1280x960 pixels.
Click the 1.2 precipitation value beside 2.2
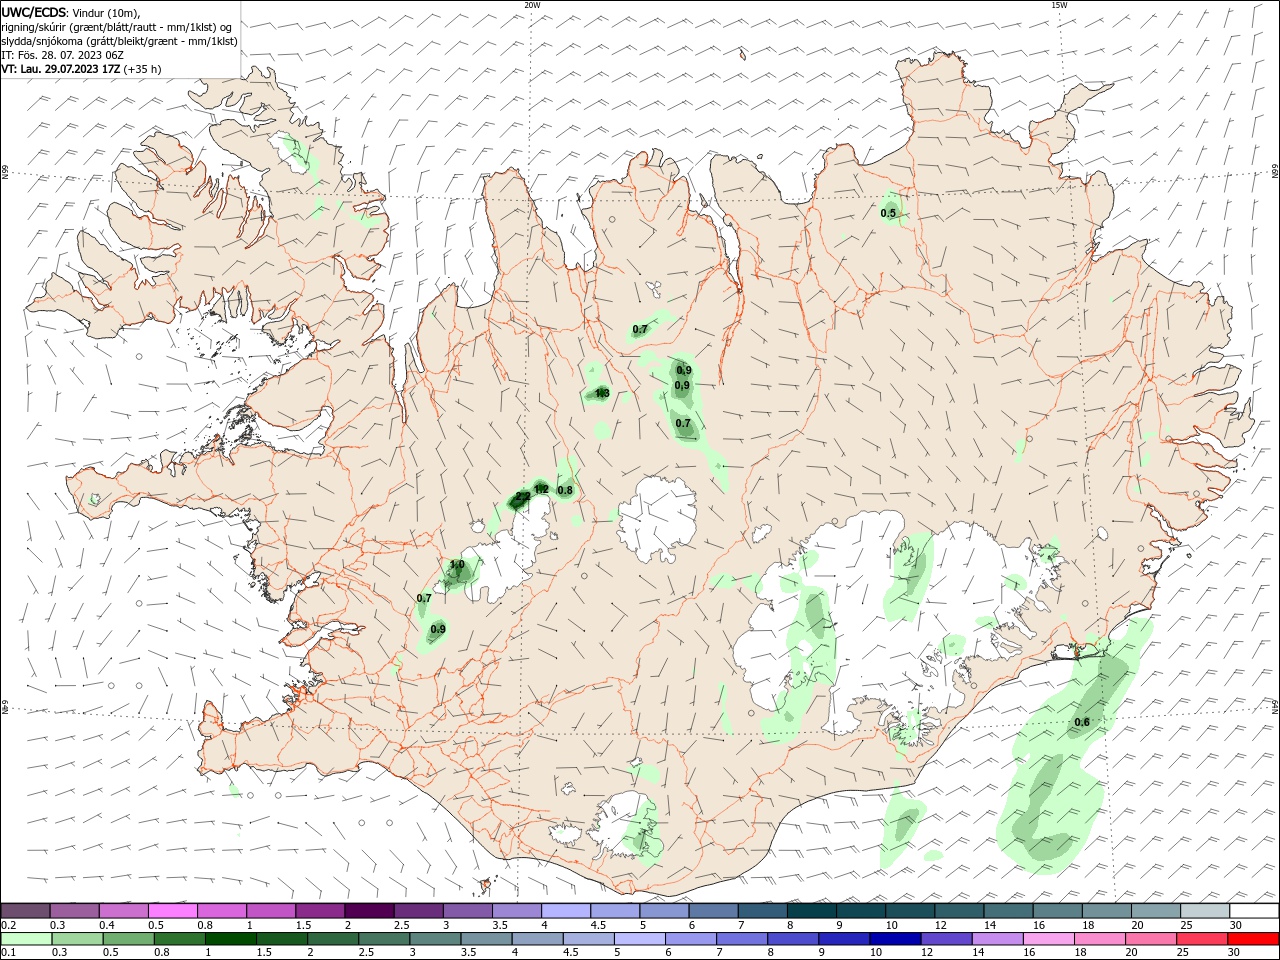(x=541, y=489)
